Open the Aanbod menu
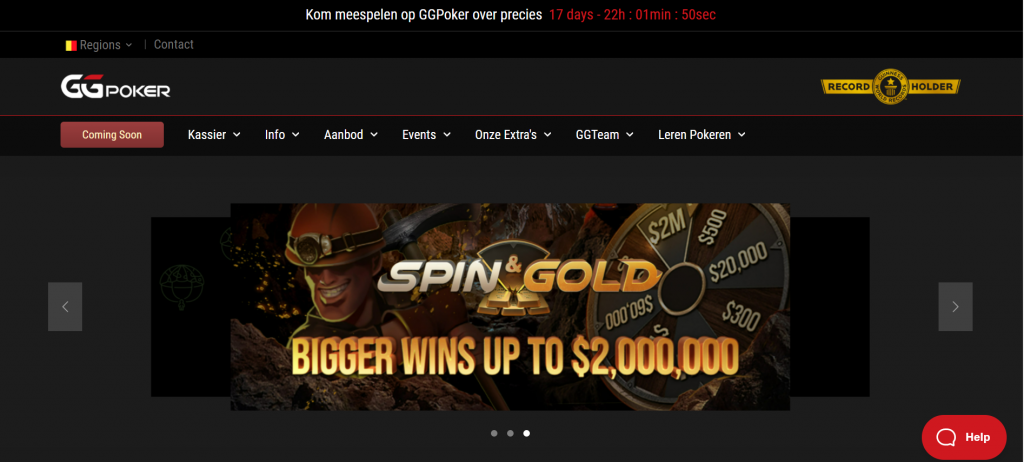1024x462 pixels. click(x=351, y=135)
